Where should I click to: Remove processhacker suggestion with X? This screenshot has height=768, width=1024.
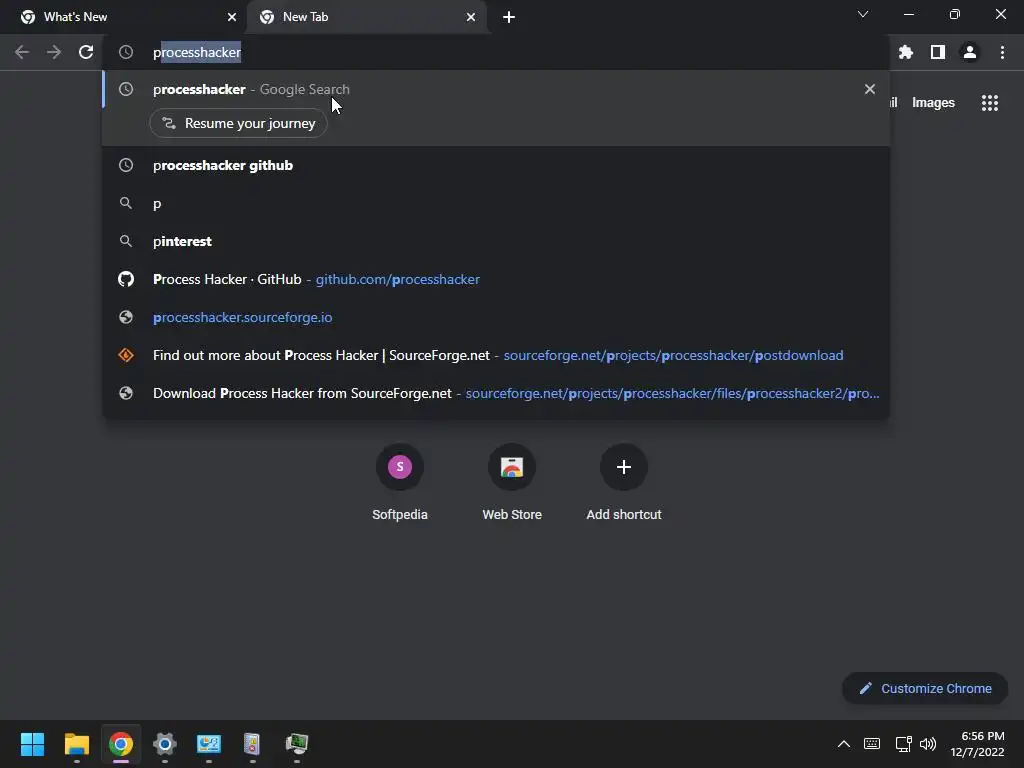pos(870,89)
